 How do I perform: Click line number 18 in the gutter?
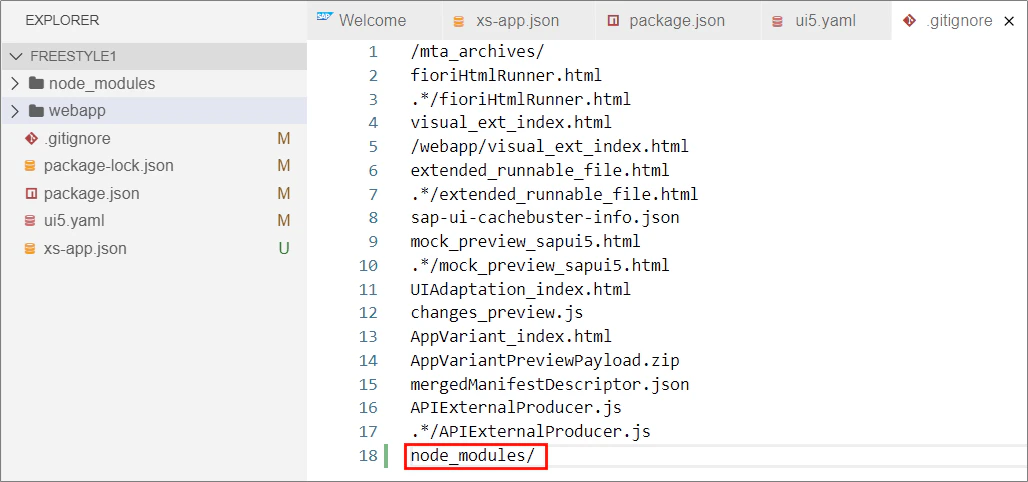click(x=369, y=455)
